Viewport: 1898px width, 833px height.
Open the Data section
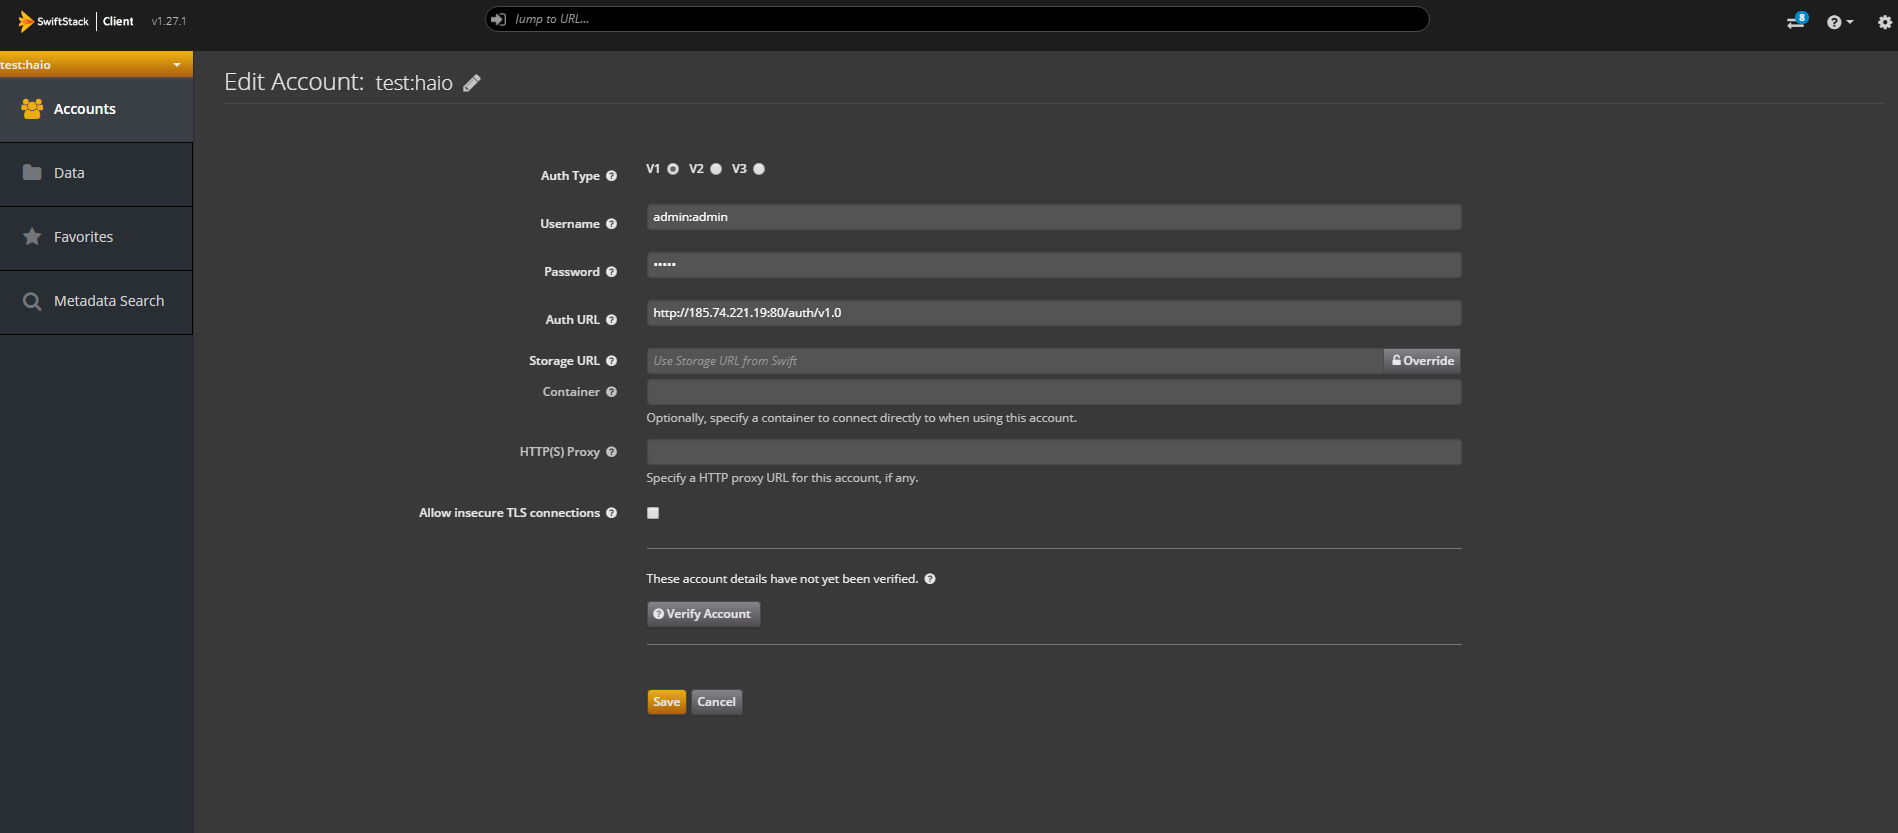tap(96, 174)
